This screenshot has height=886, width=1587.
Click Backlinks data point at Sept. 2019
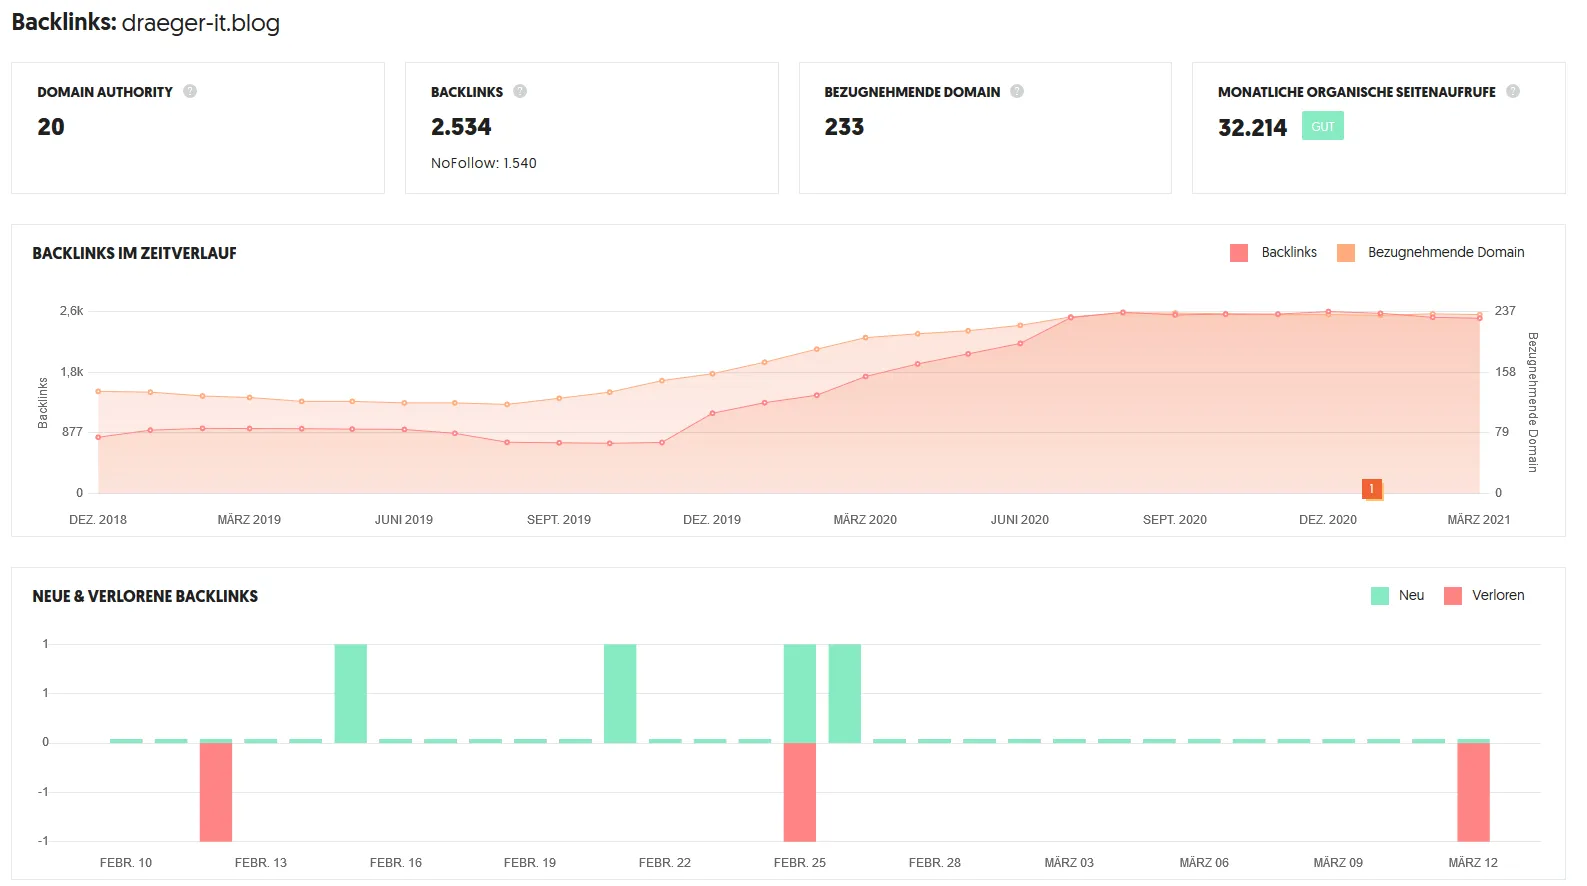click(x=559, y=443)
